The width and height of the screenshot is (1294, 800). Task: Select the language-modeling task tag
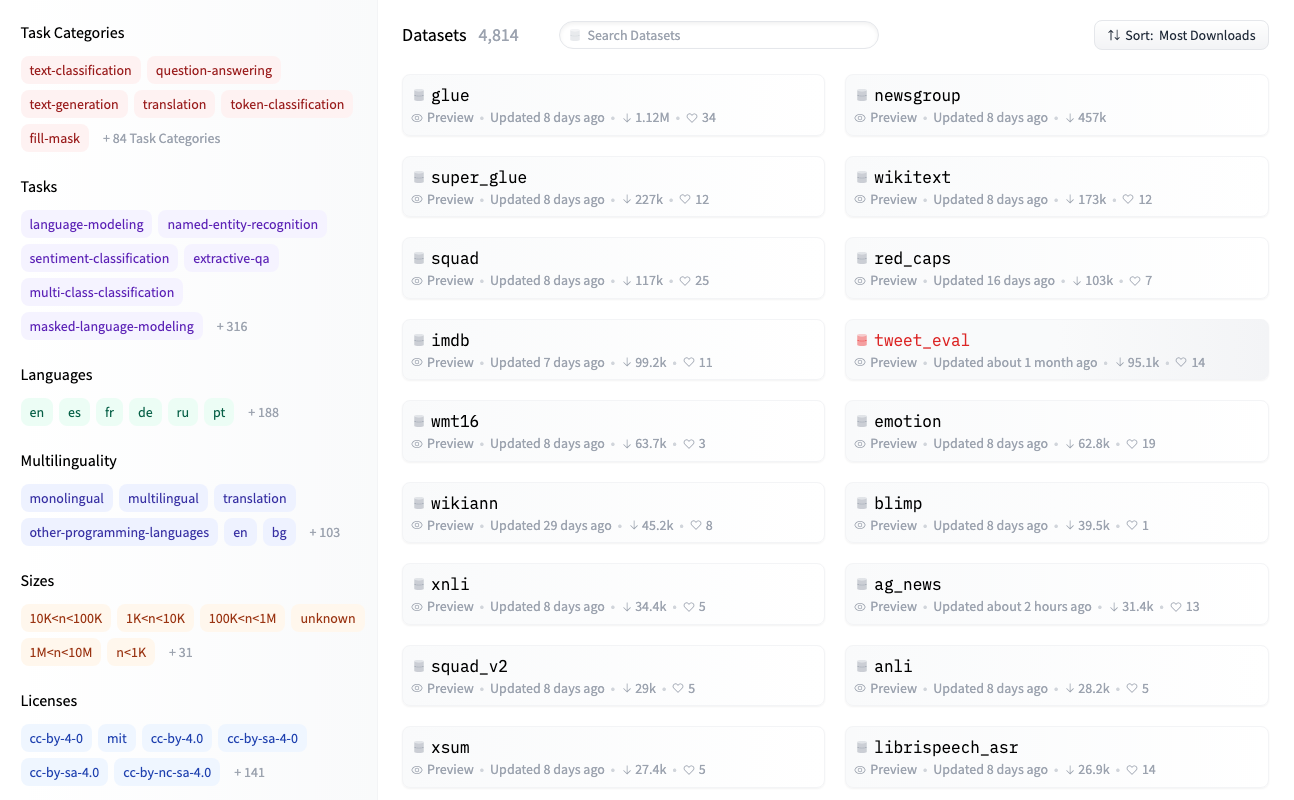pos(86,224)
